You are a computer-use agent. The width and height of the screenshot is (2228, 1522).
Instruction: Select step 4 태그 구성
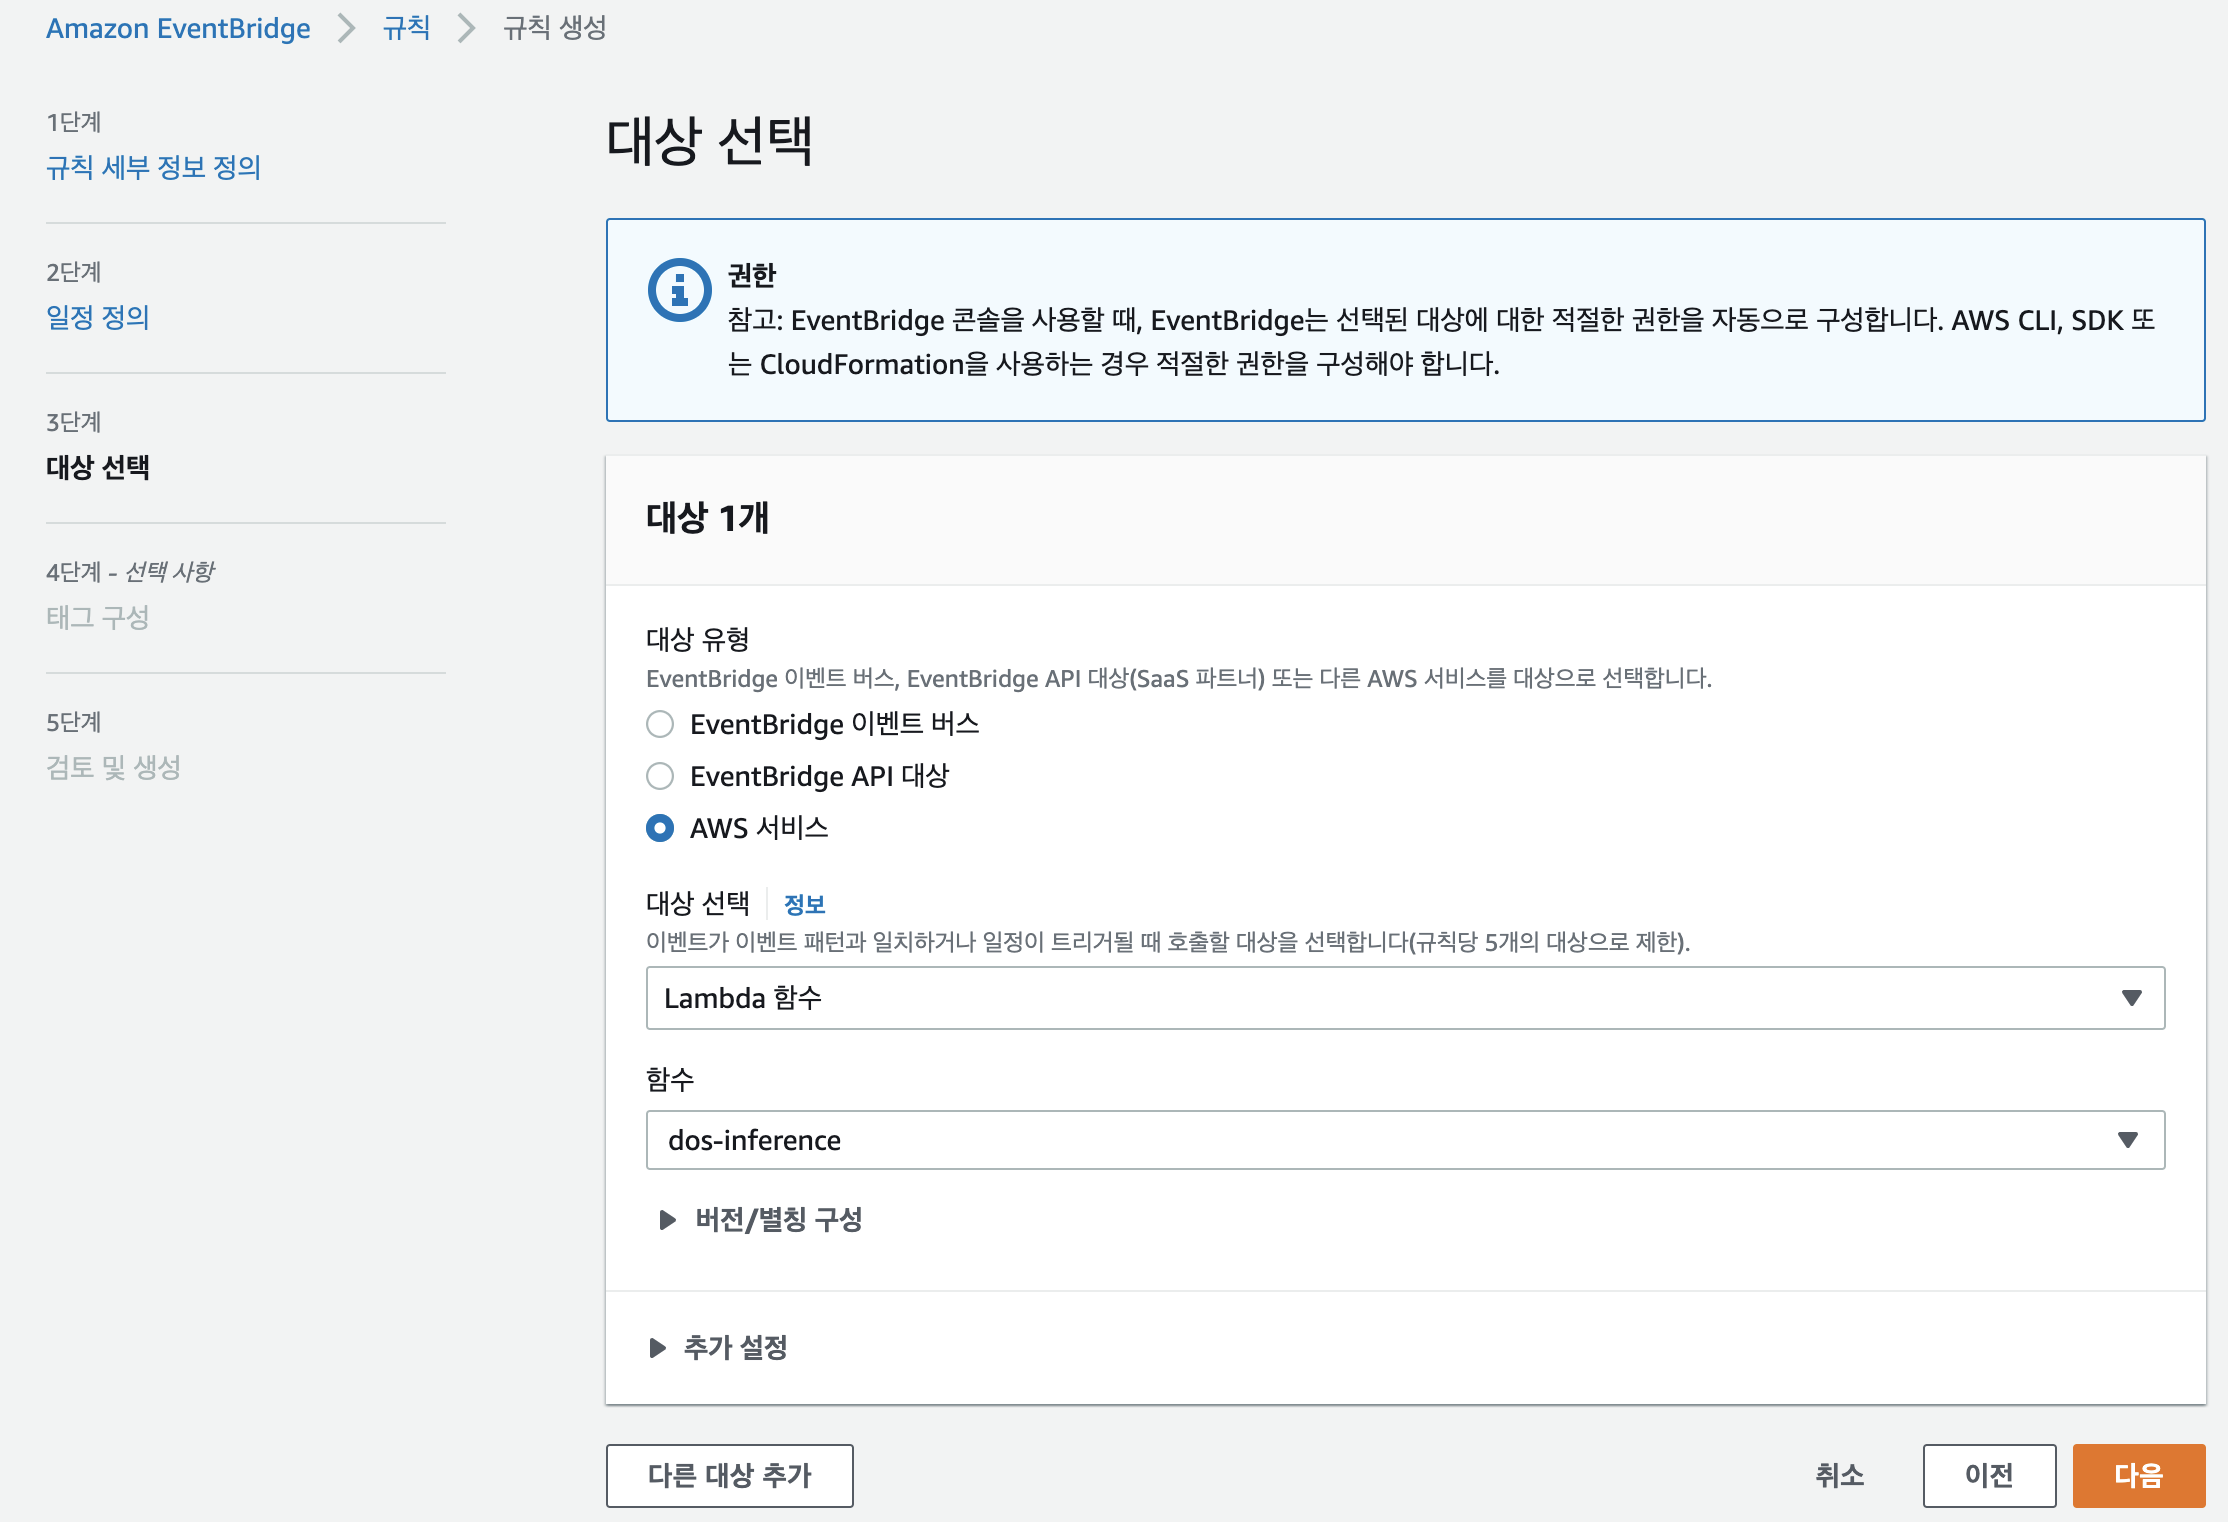[x=98, y=617]
